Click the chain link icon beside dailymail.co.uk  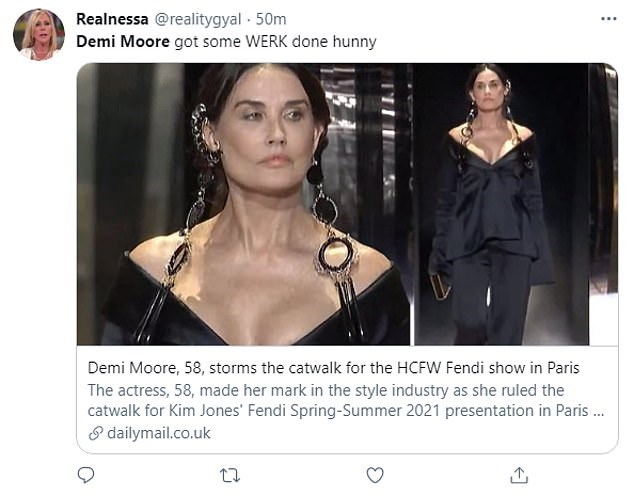pyautogui.click(x=94, y=433)
